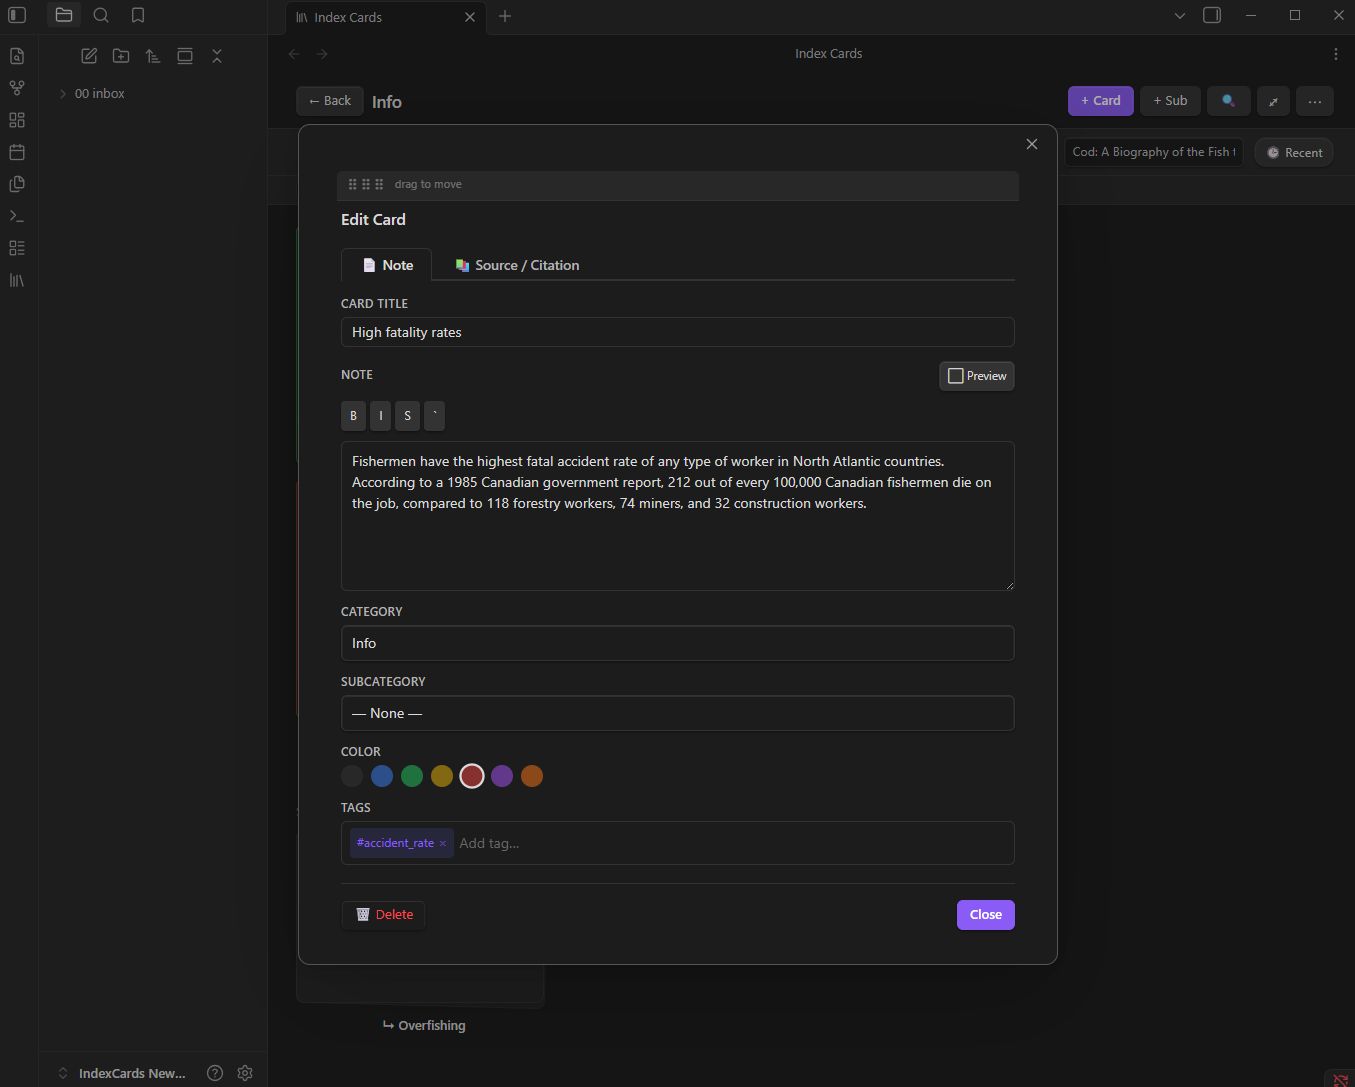Switch to the Source / Citation tab
The width and height of the screenshot is (1355, 1087).
pos(517,265)
